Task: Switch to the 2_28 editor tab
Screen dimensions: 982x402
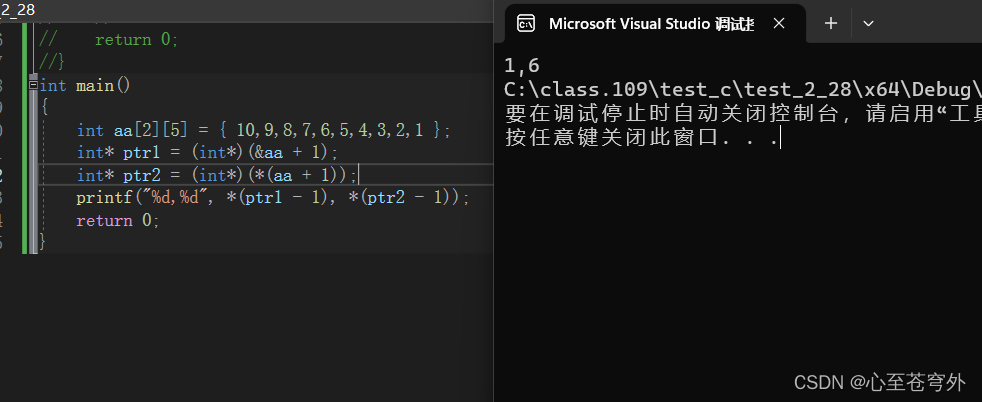Action: pyautogui.click(x=18, y=8)
